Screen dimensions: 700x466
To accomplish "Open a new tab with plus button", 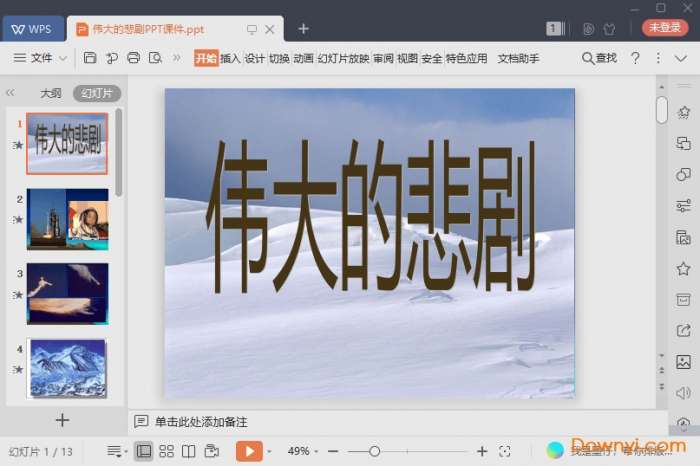I will [304, 29].
